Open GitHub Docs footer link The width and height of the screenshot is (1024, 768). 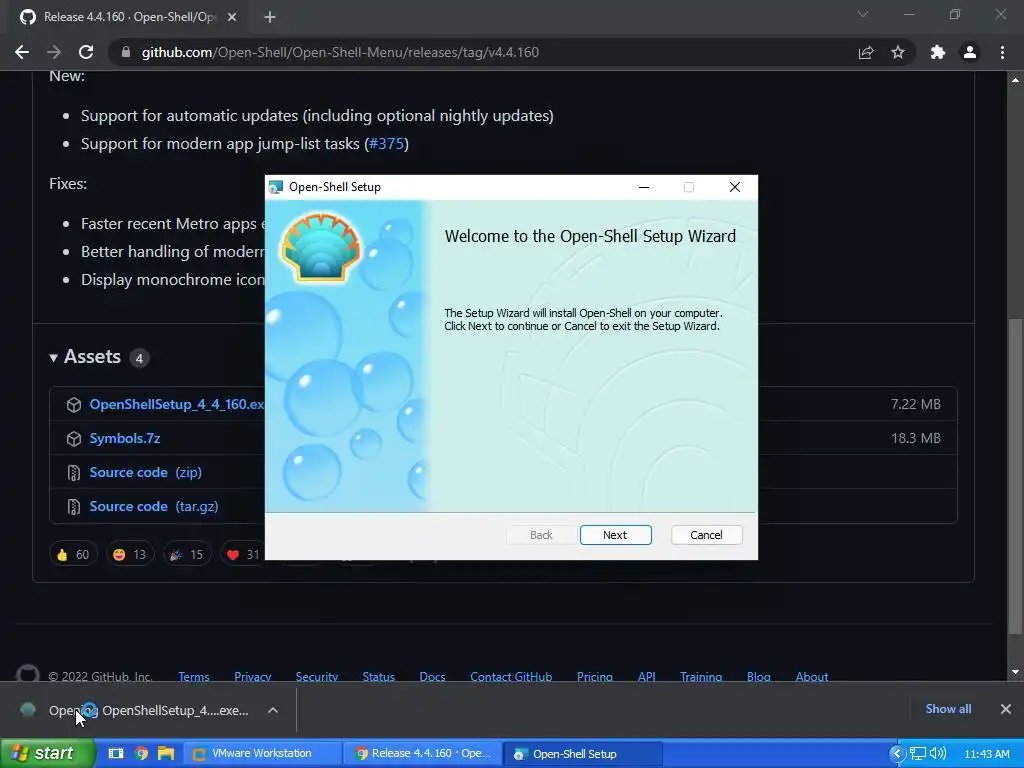(432, 677)
